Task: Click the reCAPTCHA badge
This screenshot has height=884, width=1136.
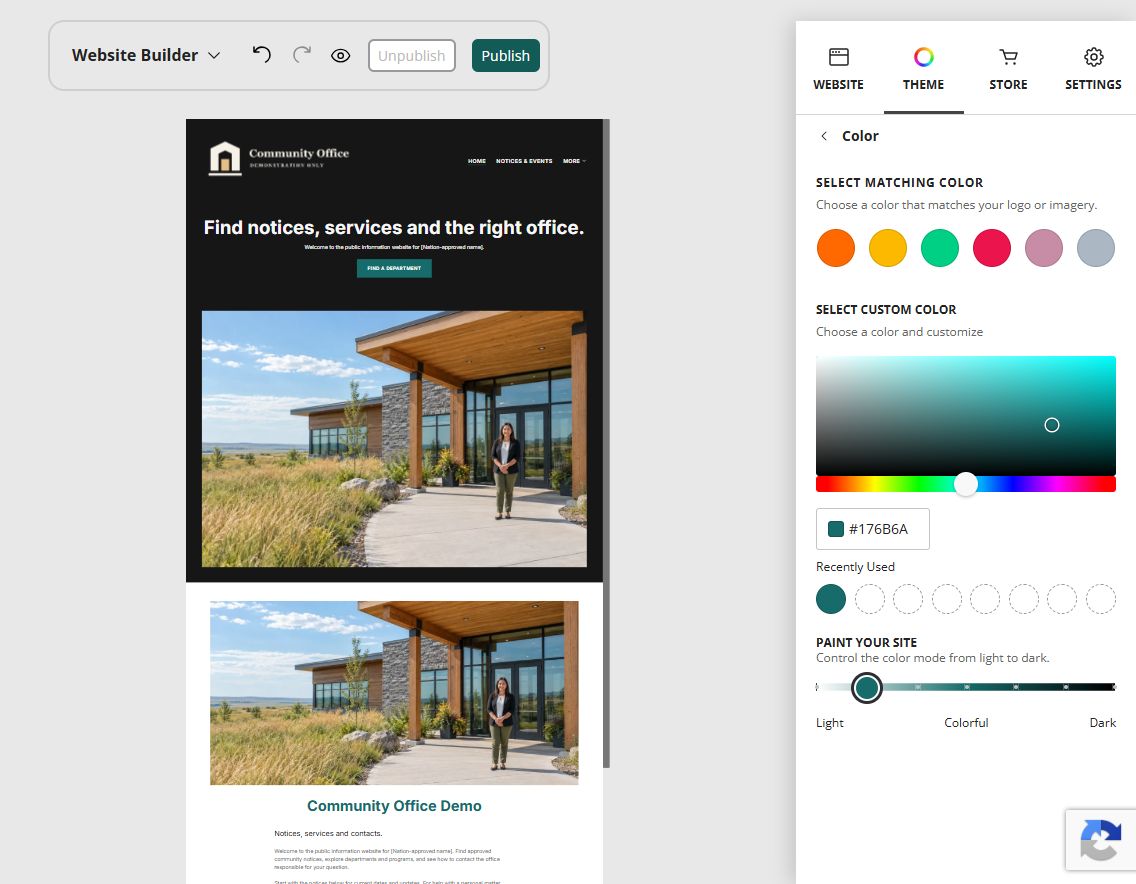Action: (1100, 840)
